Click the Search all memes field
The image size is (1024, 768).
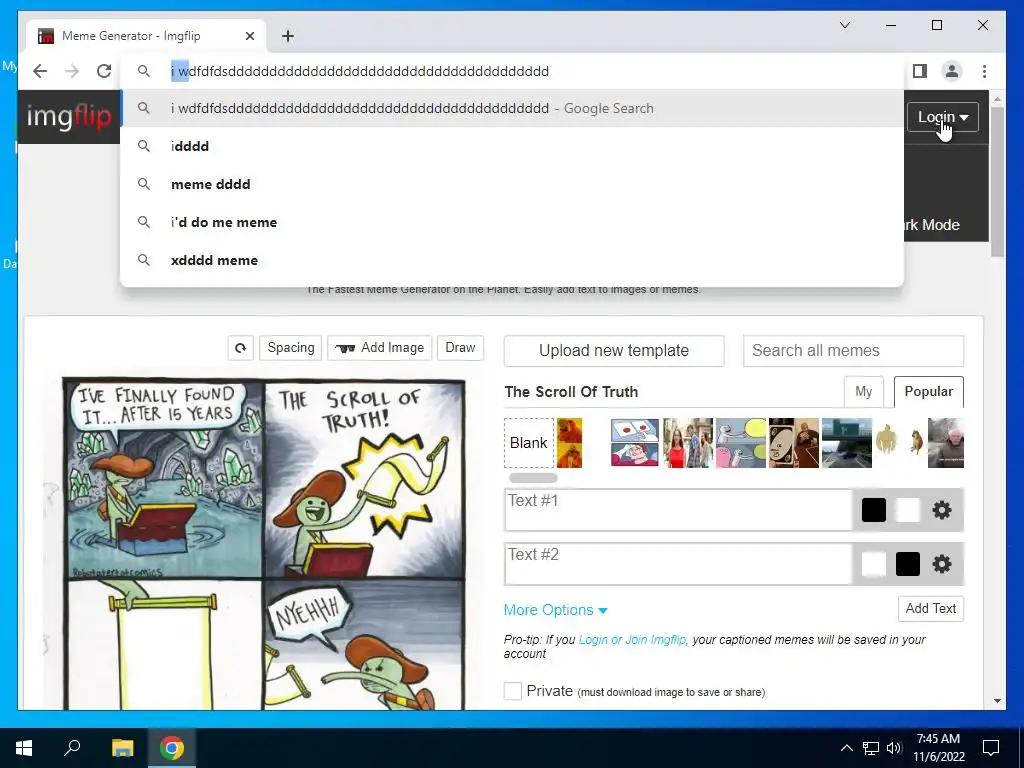[x=853, y=351]
